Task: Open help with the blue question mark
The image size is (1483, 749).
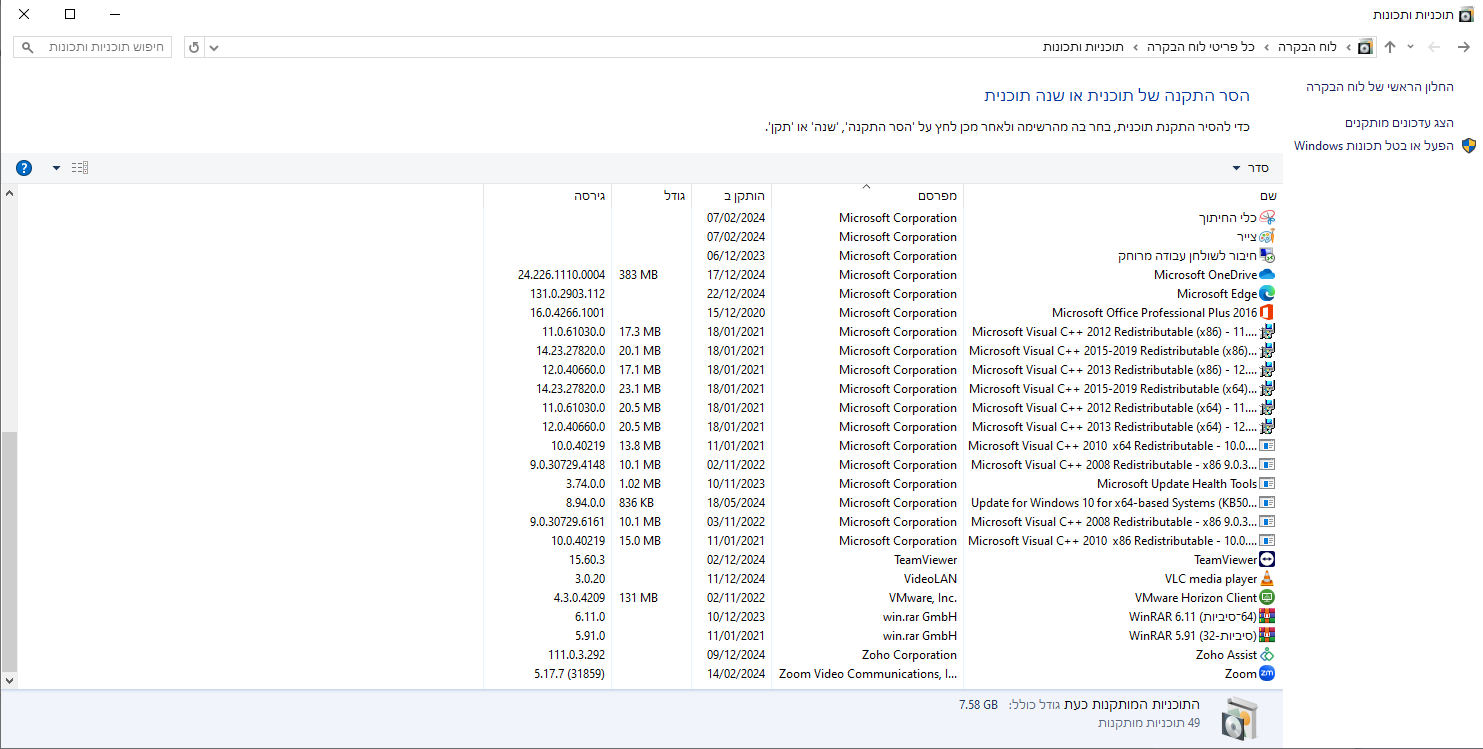Action: click(x=24, y=168)
